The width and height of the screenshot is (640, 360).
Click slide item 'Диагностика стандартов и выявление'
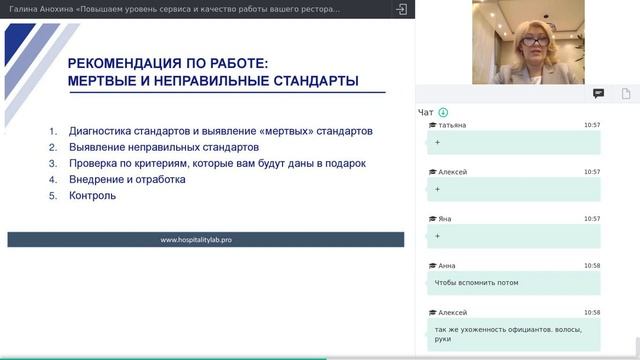click(x=220, y=131)
